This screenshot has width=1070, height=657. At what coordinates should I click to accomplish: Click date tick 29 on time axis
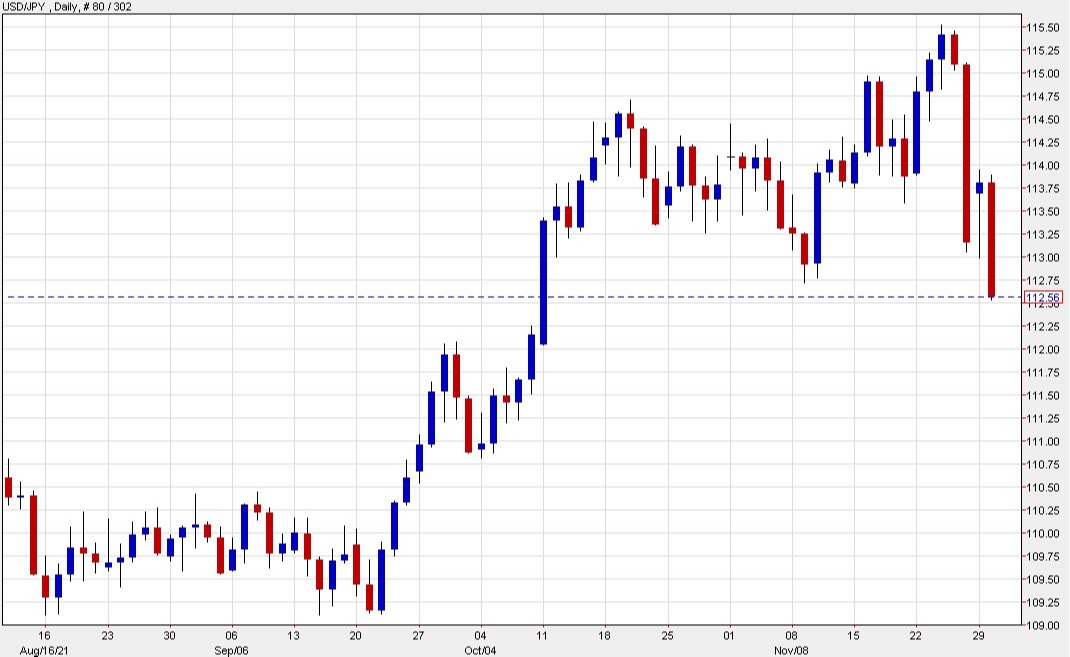click(x=979, y=636)
